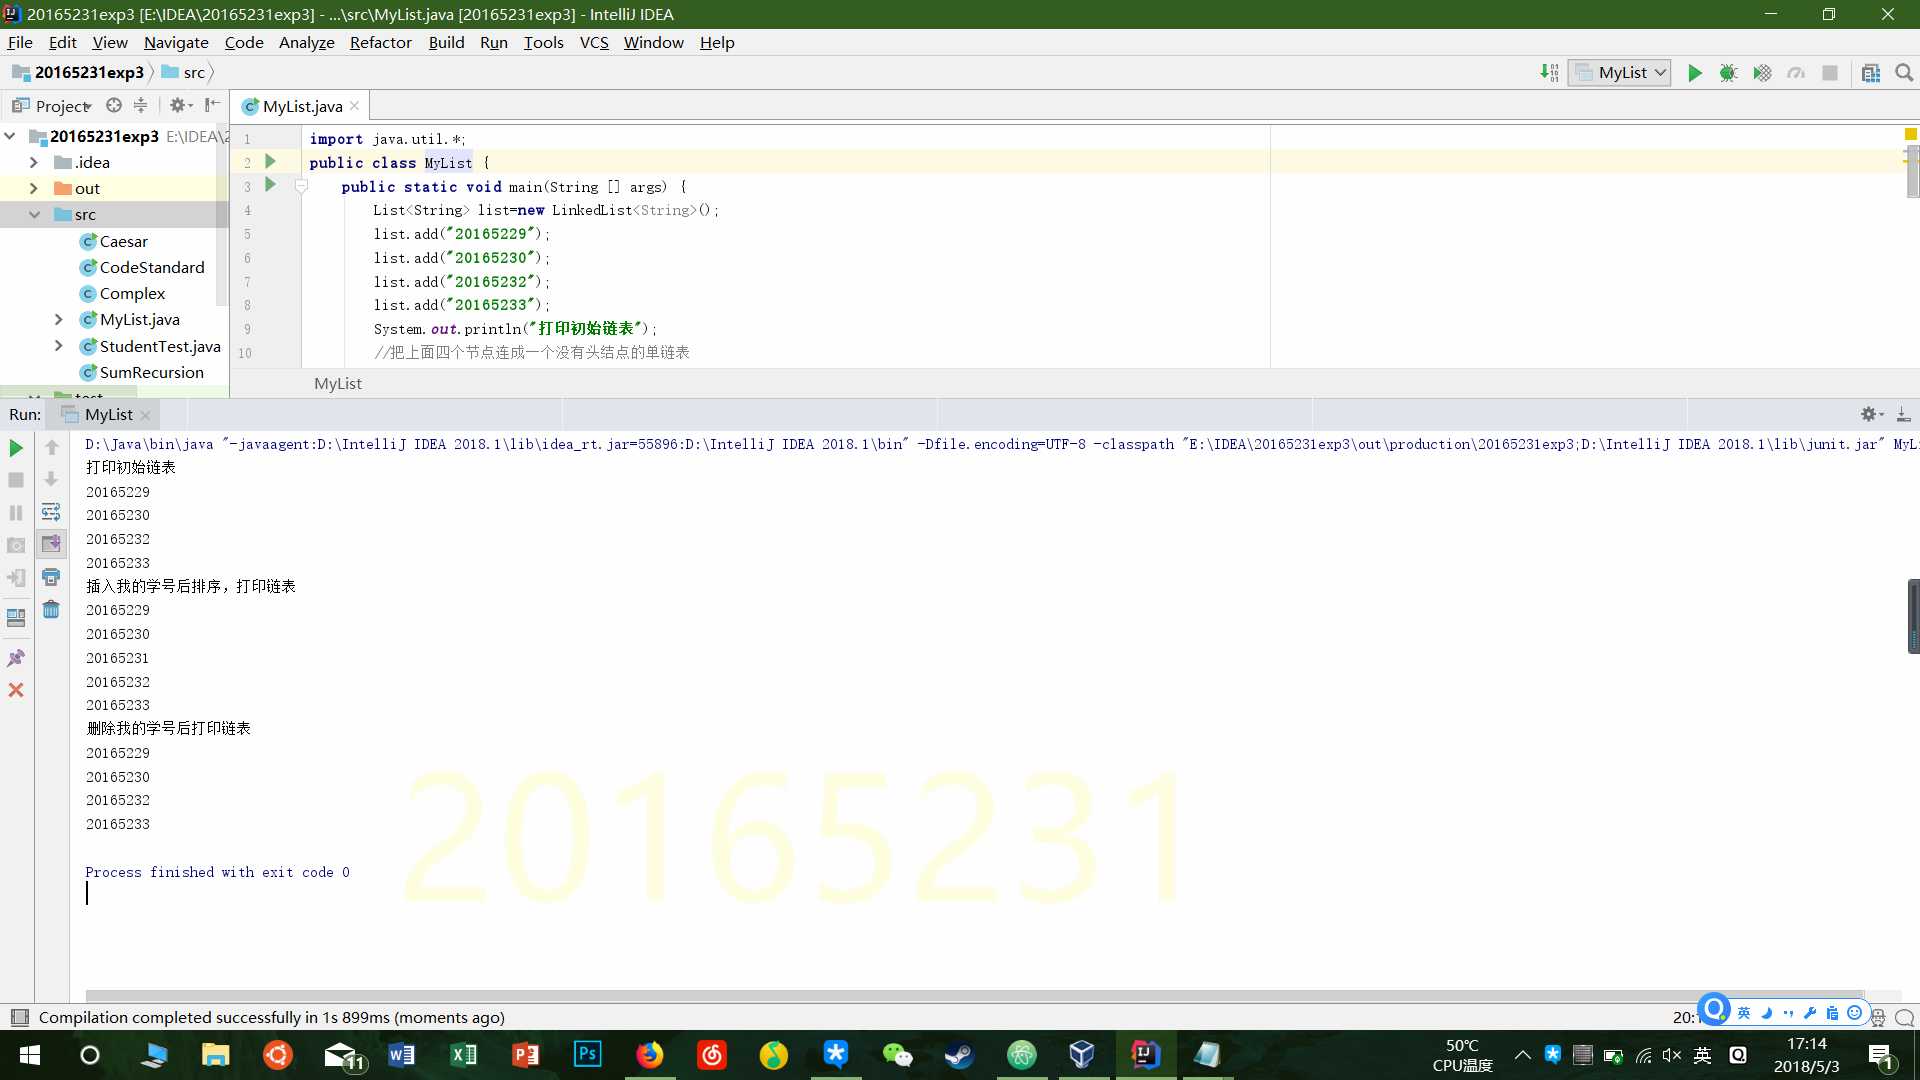Screen dimensions: 1920x1080
Task: Click Pause Output icon in Run panel
Action: pyautogui.click(x=16, y=513)
